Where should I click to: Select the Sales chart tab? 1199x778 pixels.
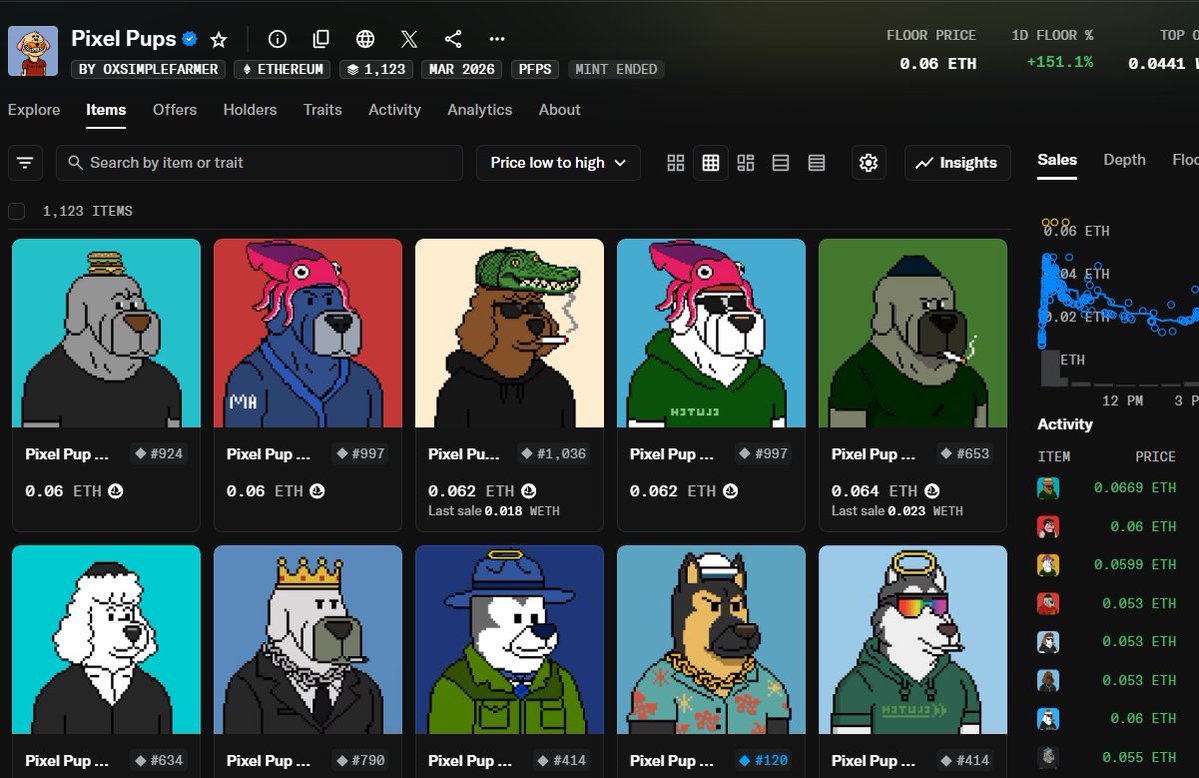pos(1057,160)
